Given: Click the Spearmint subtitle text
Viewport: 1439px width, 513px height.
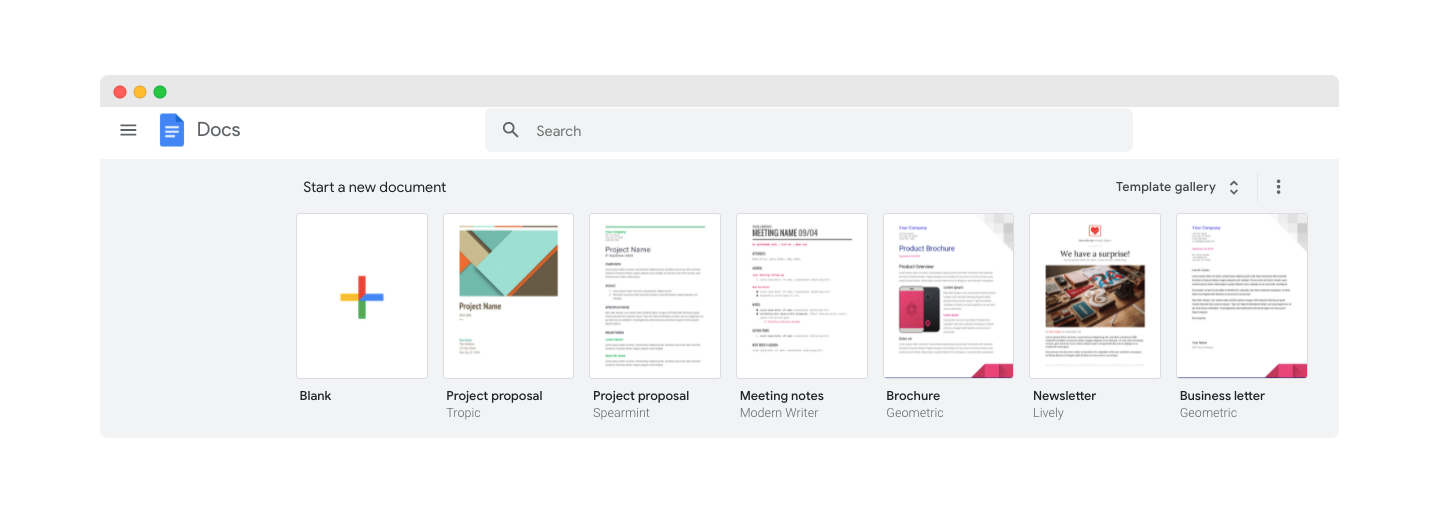Looking at the screenshot, I should [622, 413].
